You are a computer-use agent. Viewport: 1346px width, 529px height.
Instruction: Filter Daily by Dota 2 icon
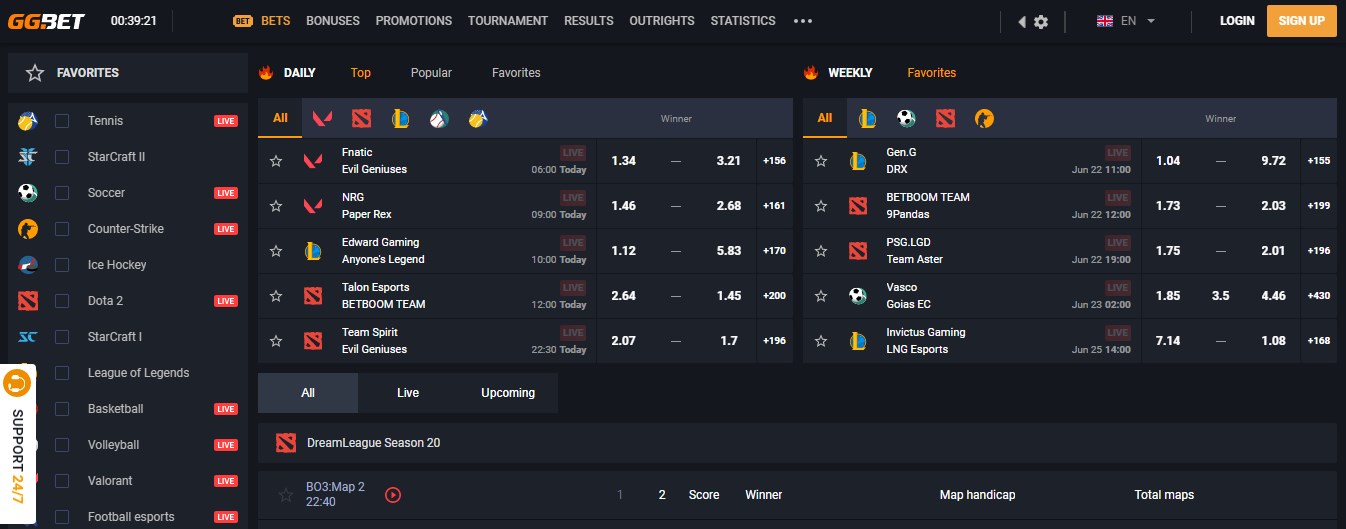pos(361,119)
